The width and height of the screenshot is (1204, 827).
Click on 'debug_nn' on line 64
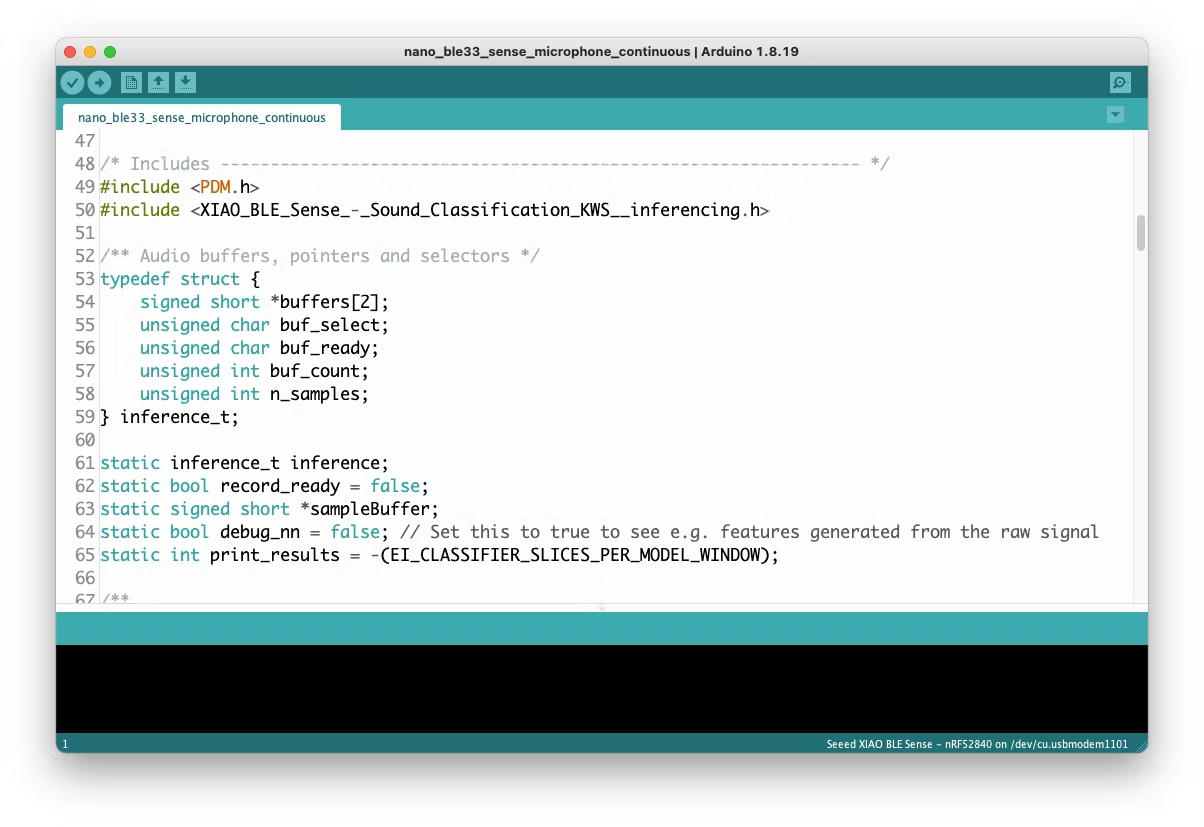pyautogui.click(x=260, y=532)
